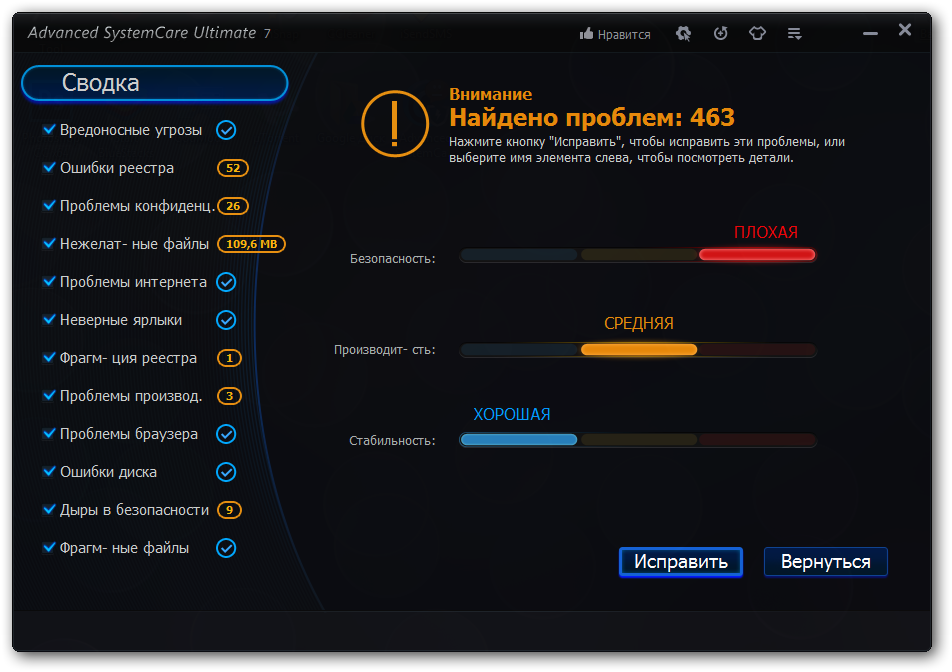The width and height of the screenshot is (952, 672).
Task: Click the blue Стабильность rating bar
Action: pos(518,440)
